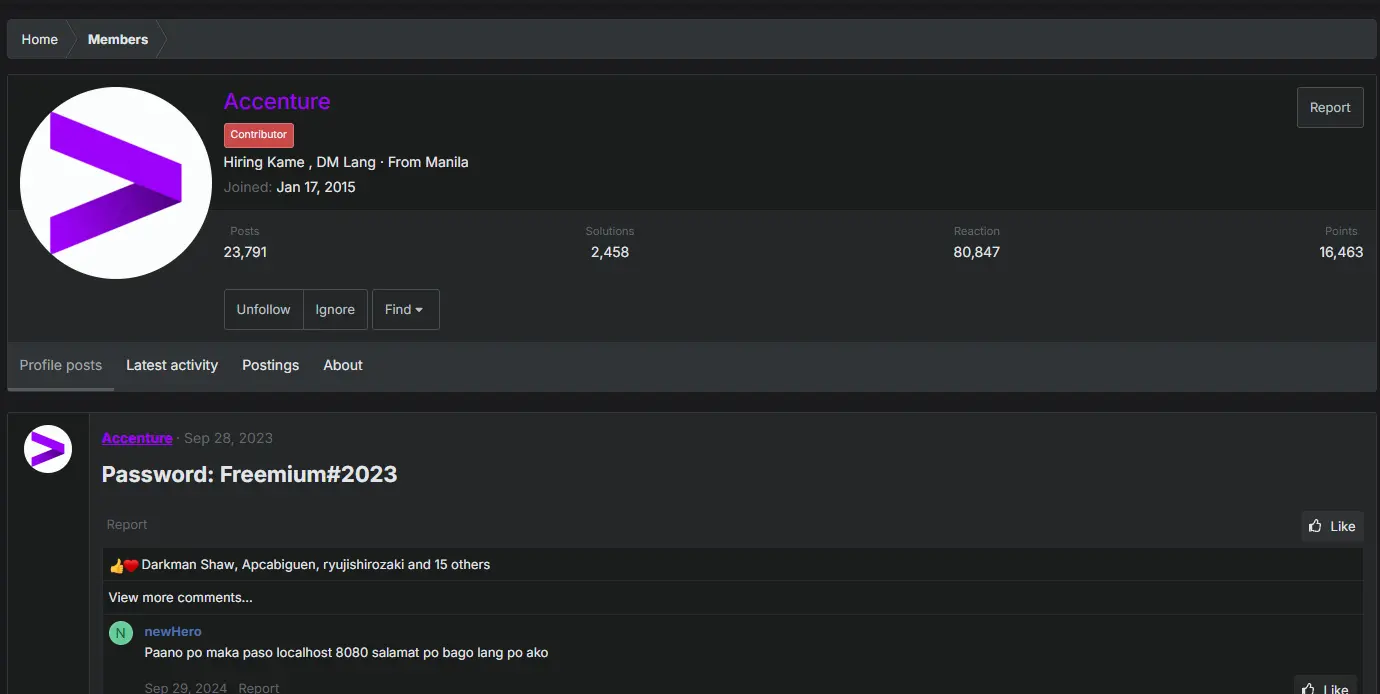The height and width of the screenshot is (694, 1380).
Task: Click the Reaction count 80,847
Action: click(977, 252)
